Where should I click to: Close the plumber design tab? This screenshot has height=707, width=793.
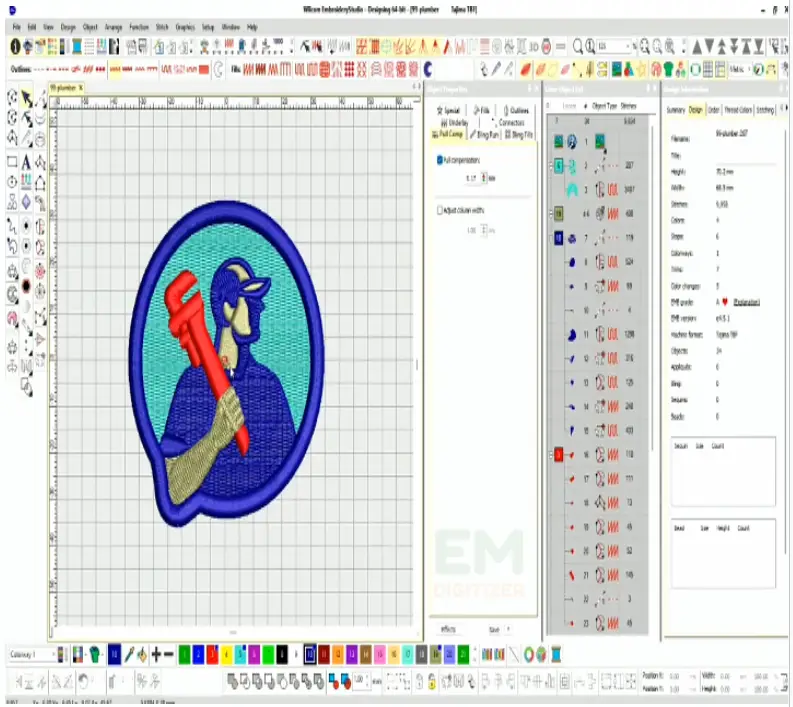(80, 88)
